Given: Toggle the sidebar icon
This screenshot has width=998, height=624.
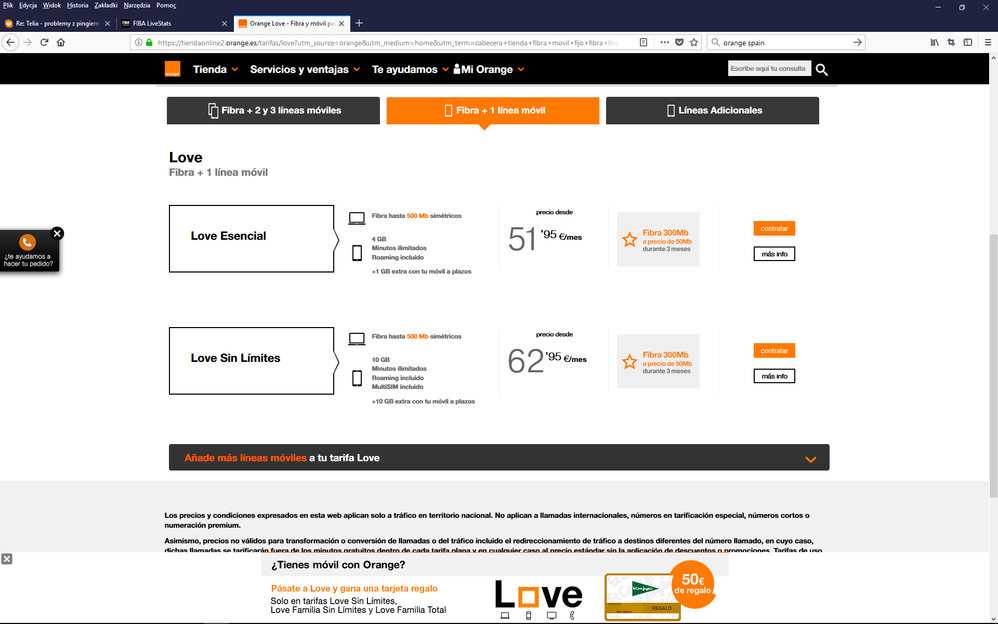Looking at the screenshot, I should (967, 43).
